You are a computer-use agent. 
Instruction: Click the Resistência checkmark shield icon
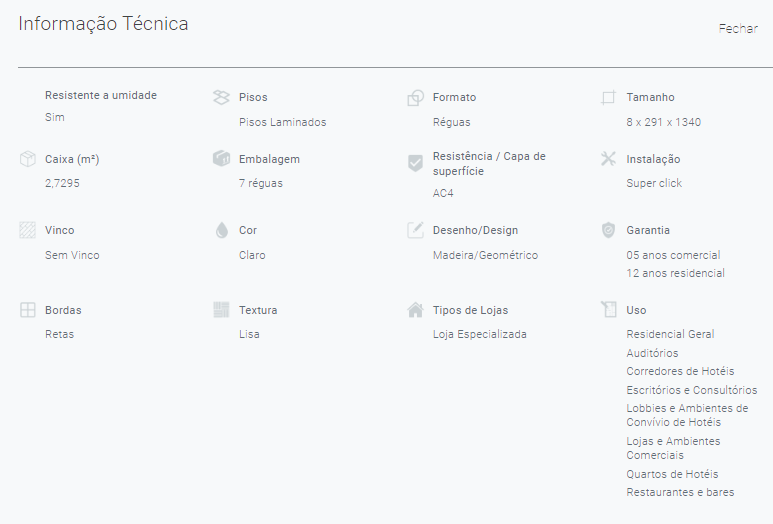pyautogui.click(x=416, y=163)
